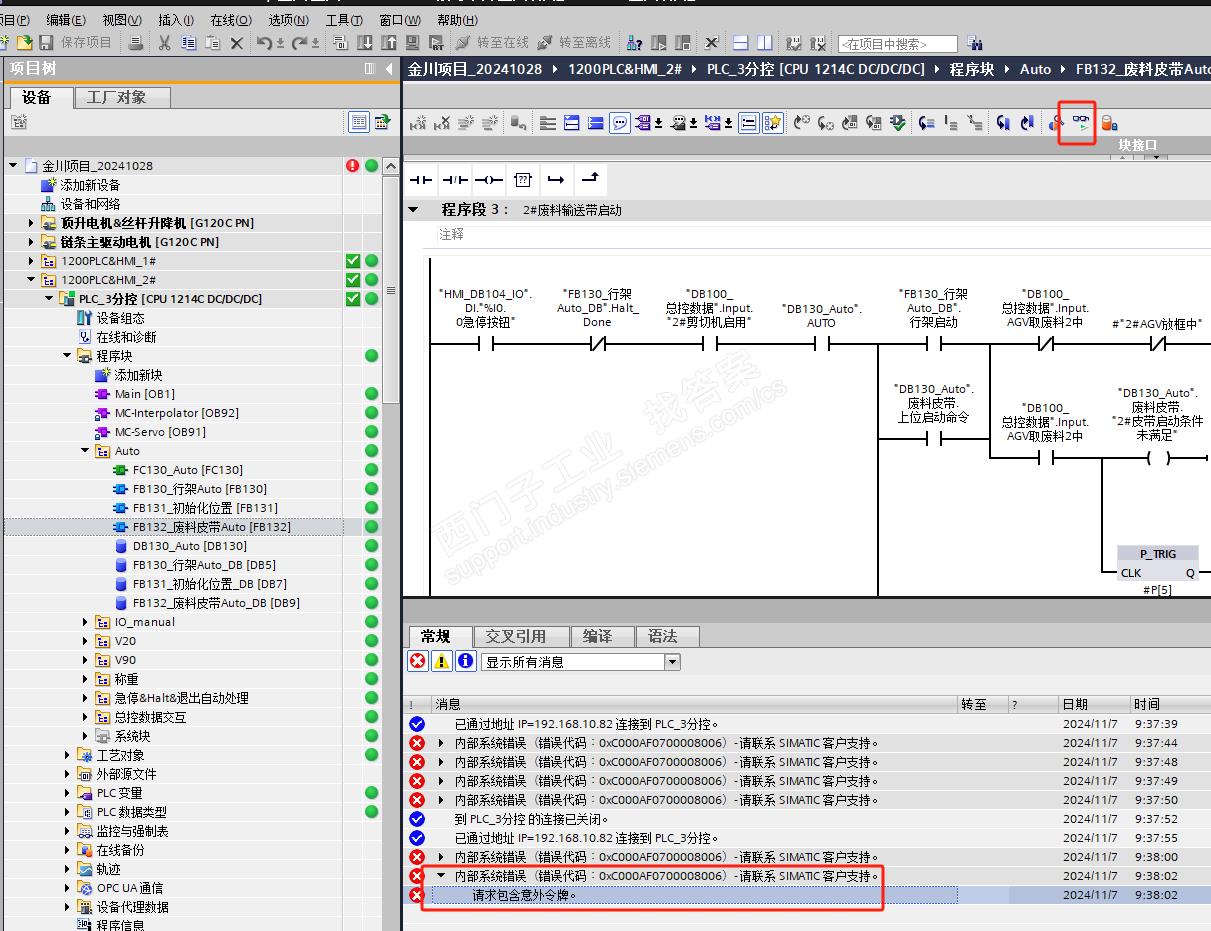Screen dimensions: 1211x931
Task: Open the 工具(T) menu
Action: tap(344, 20)
